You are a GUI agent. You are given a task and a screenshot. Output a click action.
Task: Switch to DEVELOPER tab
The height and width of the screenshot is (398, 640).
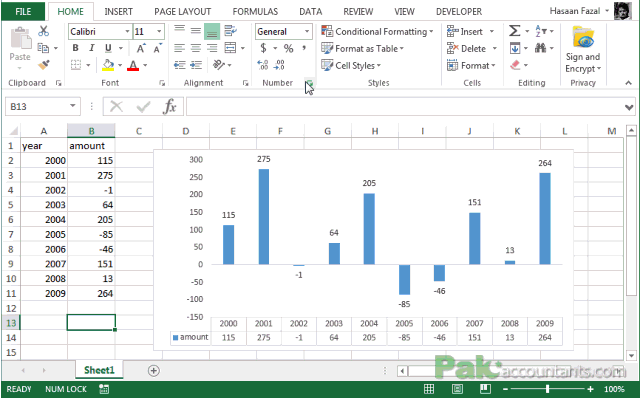point(459,11)
